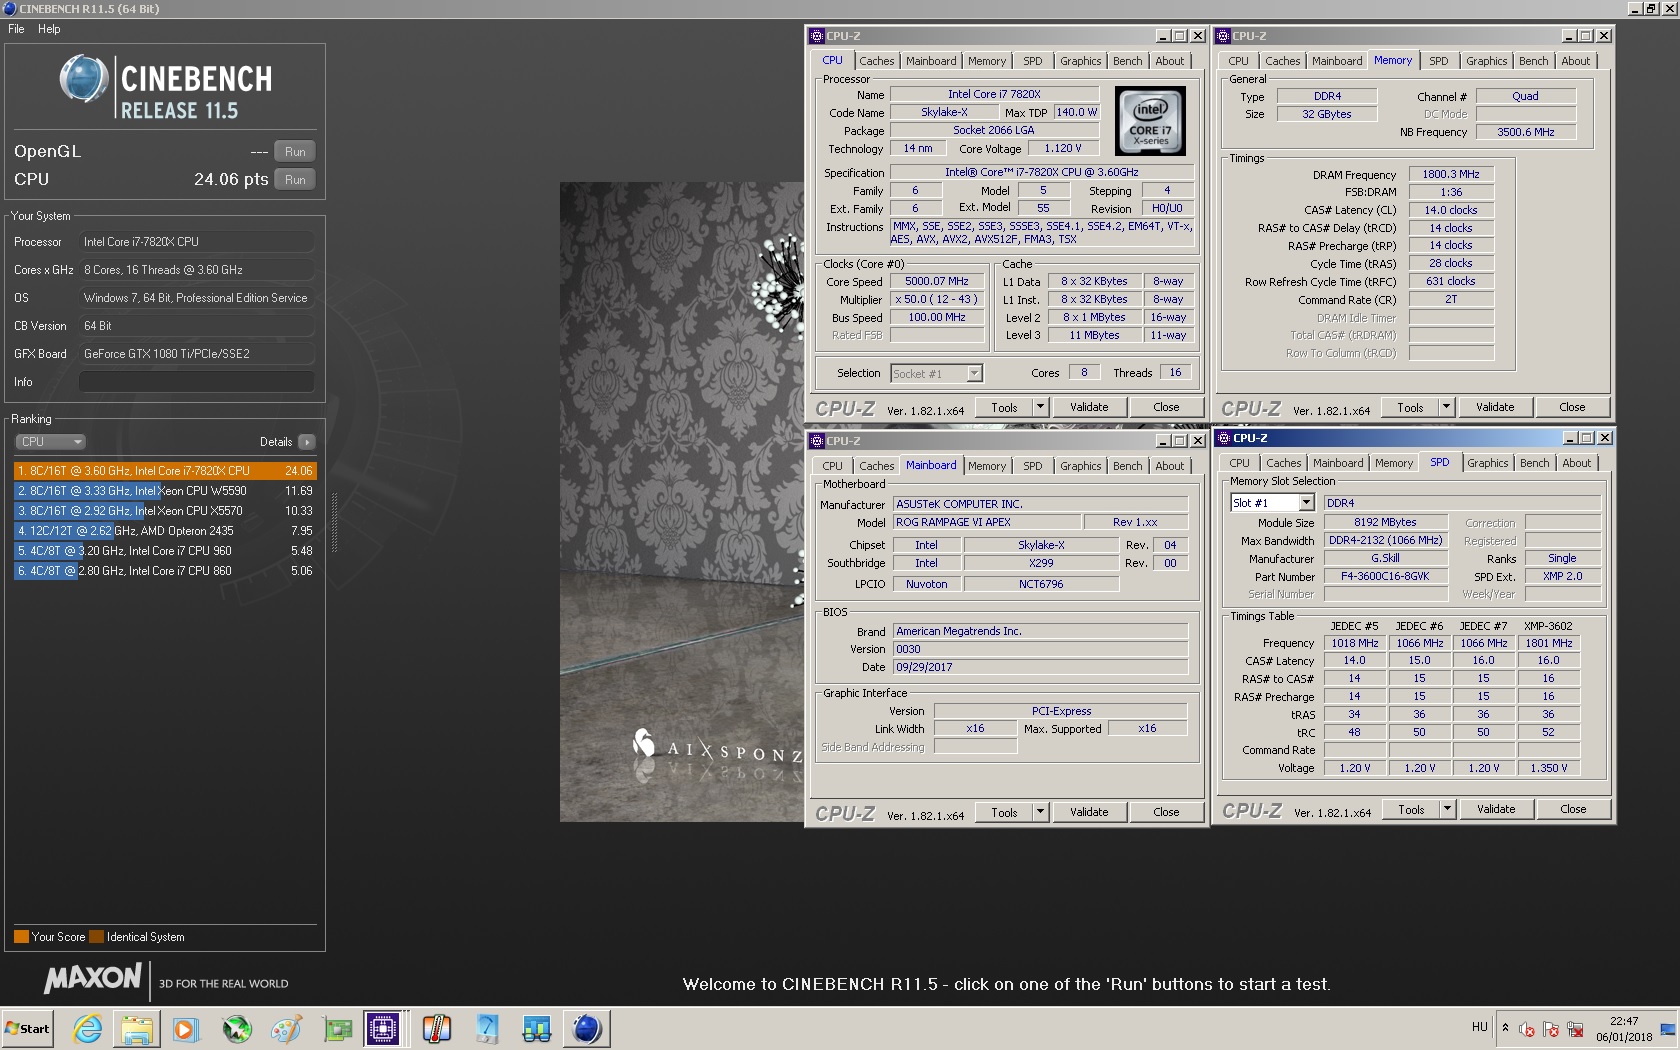Click the Cinebench sphere logo
This screenshot has width=1680, height=1050.
(84, 79)
